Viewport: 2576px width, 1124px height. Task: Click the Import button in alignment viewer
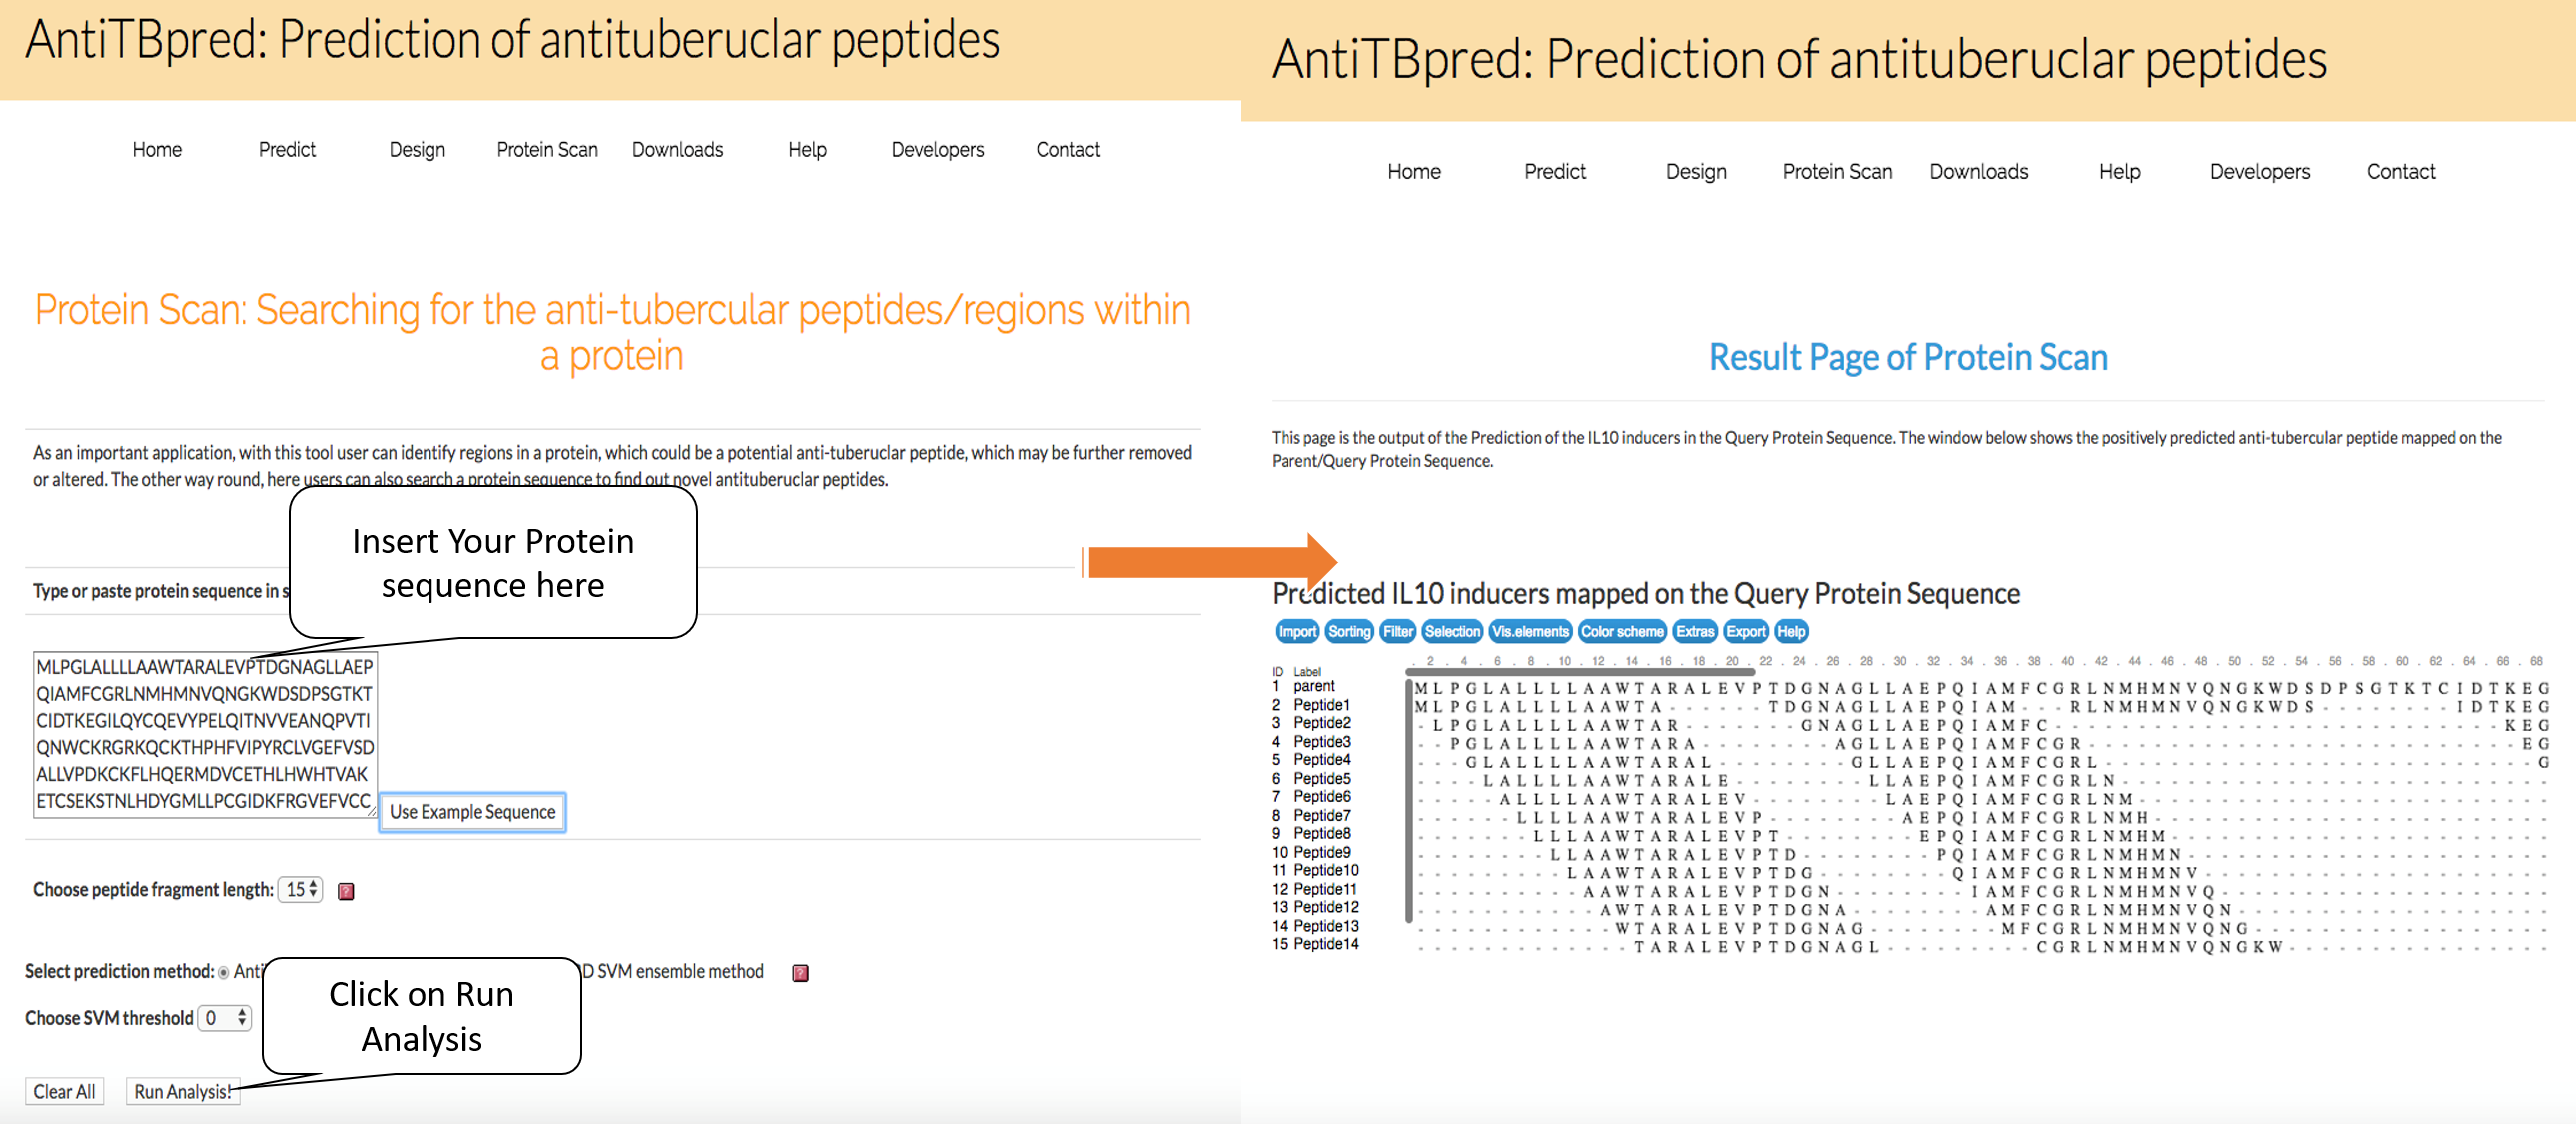click(x=1297, y=632)
